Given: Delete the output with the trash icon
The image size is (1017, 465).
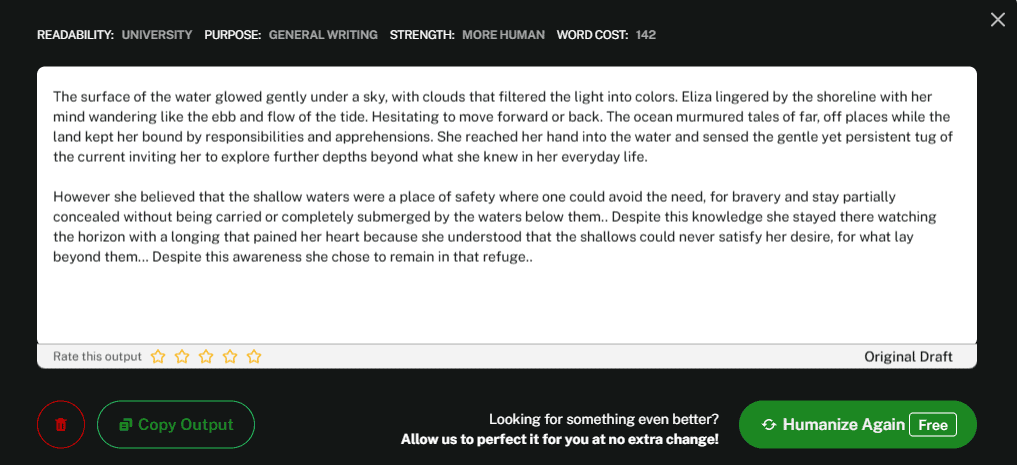Looking at the screenshot, I should point(61,424).
